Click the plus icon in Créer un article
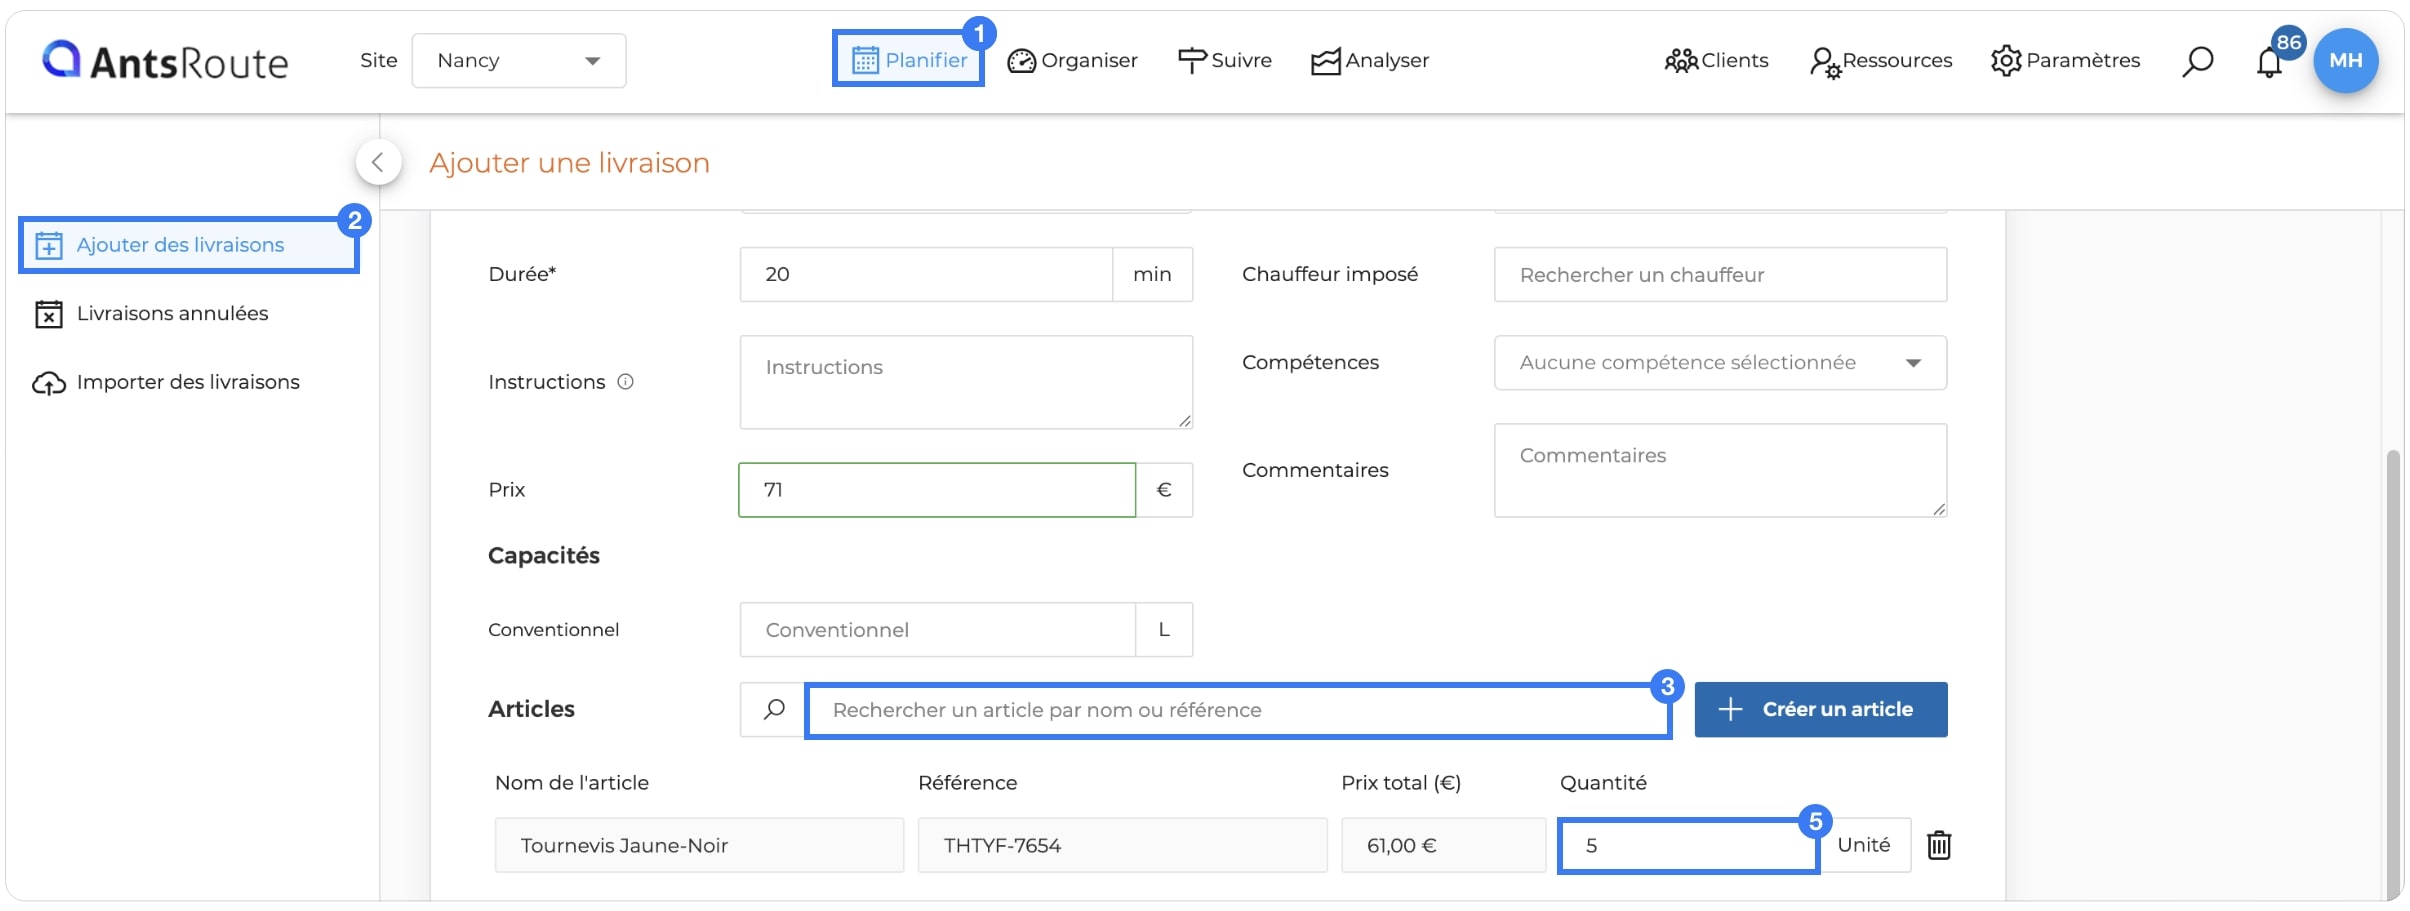Viewport: 2410px width, 911px height. pyautogui.click(x=1730, y=710)
